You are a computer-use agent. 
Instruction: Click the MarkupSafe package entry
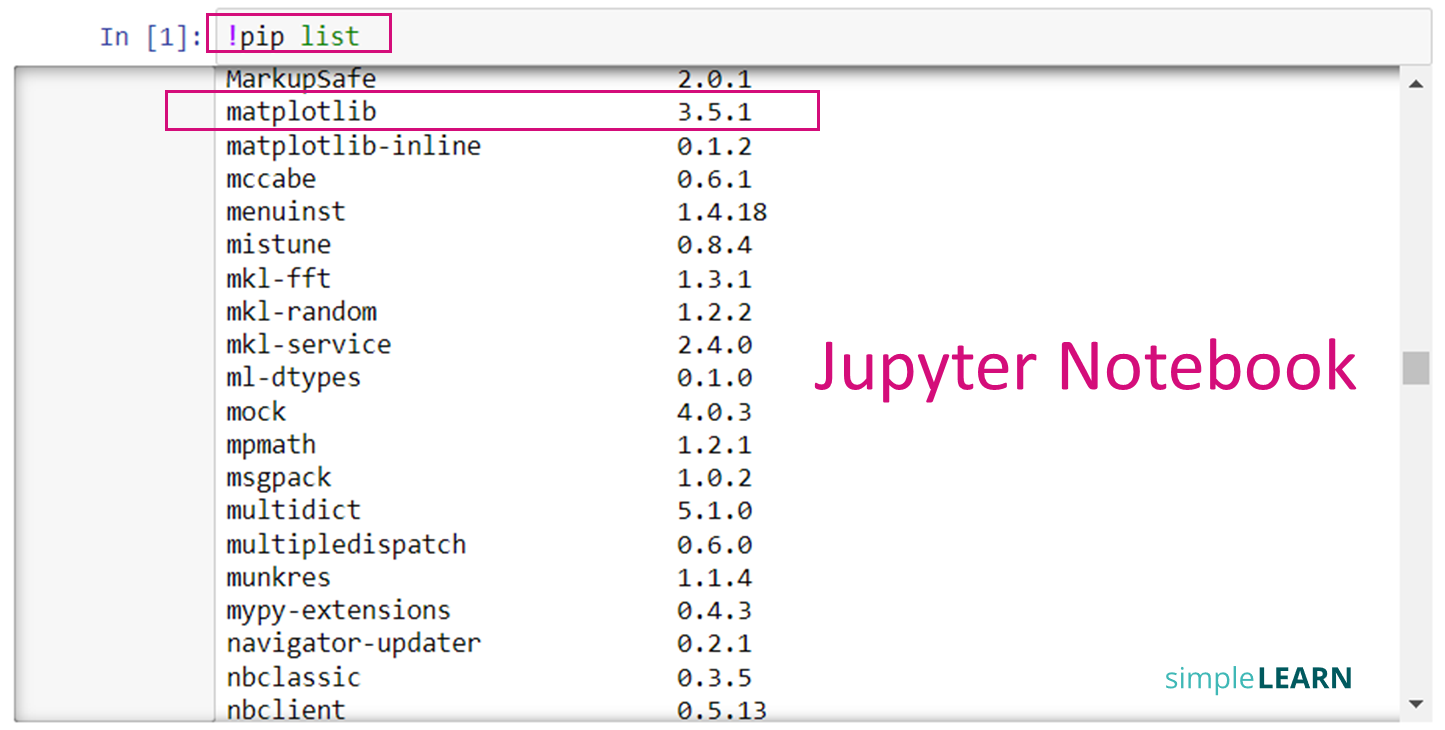point(301,78)
